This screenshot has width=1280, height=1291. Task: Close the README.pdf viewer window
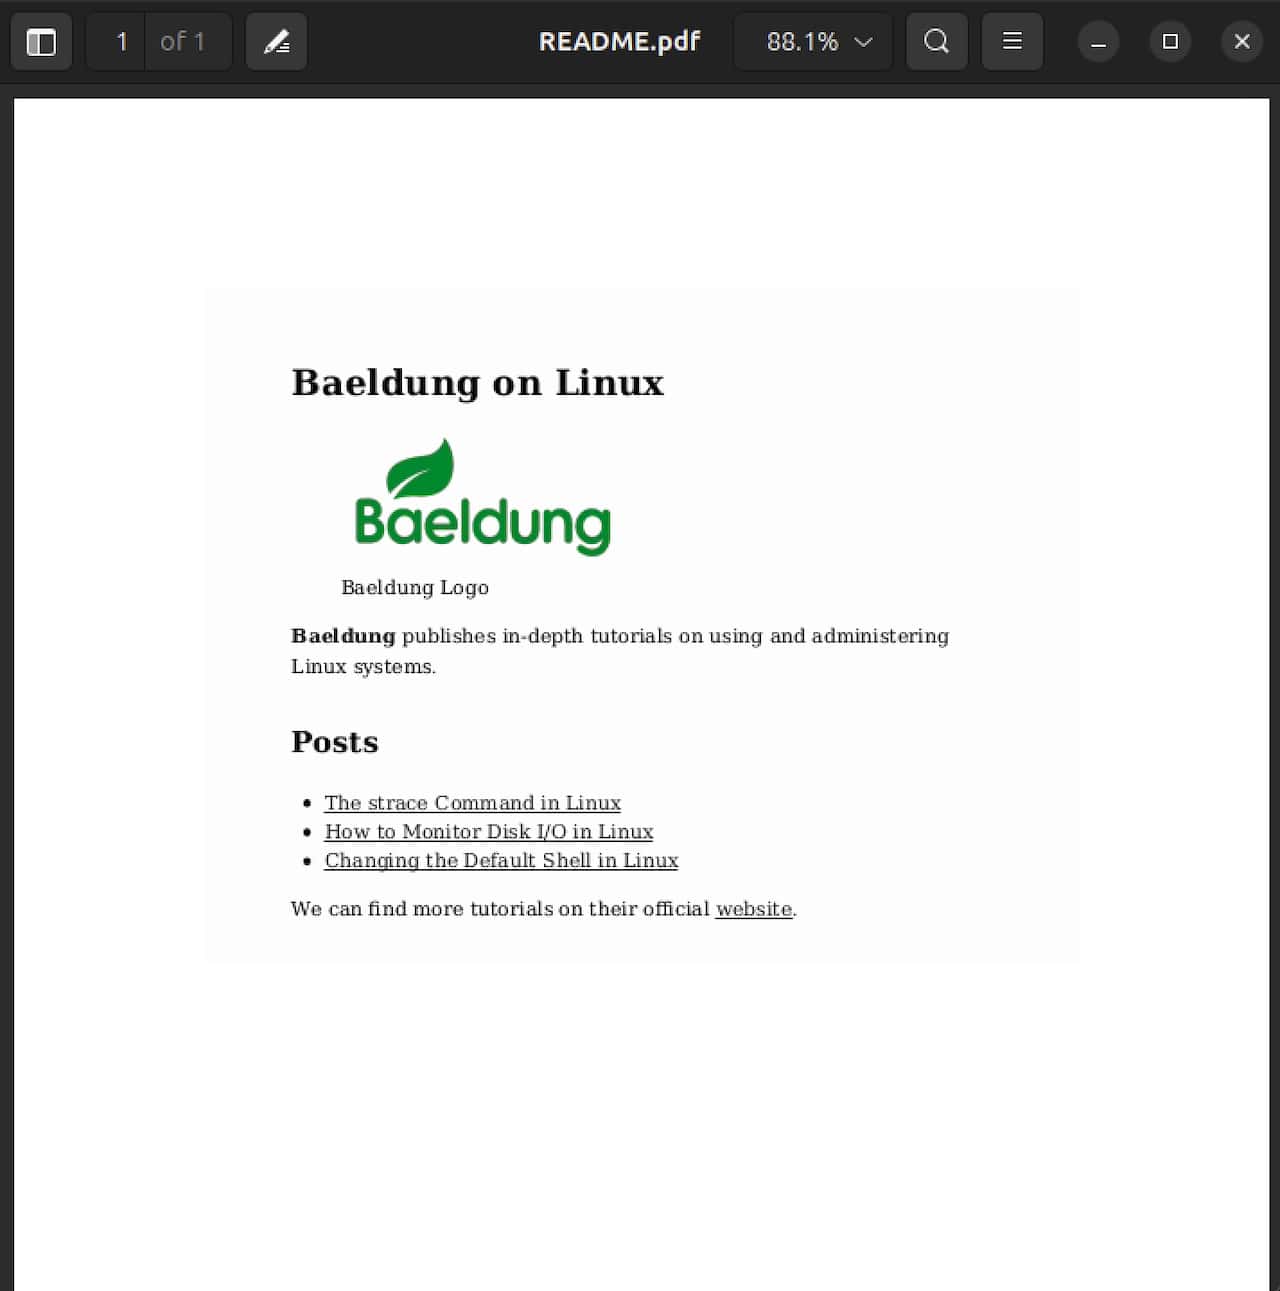pos(1242,42)
